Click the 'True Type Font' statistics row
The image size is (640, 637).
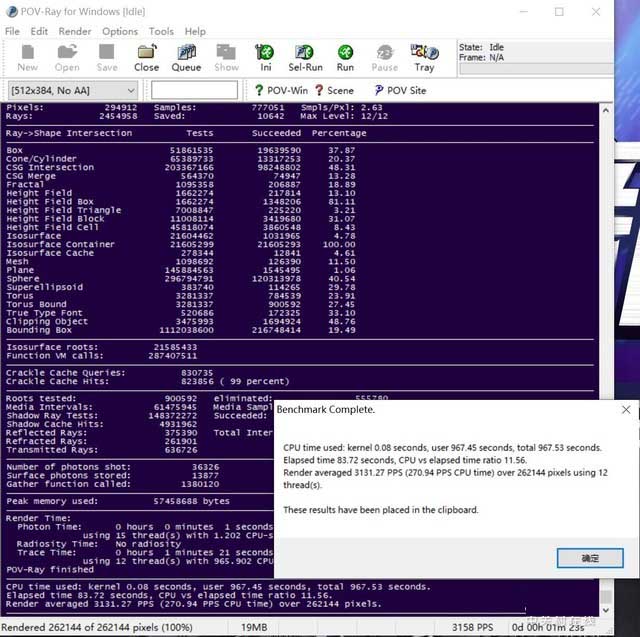(181, 313)
